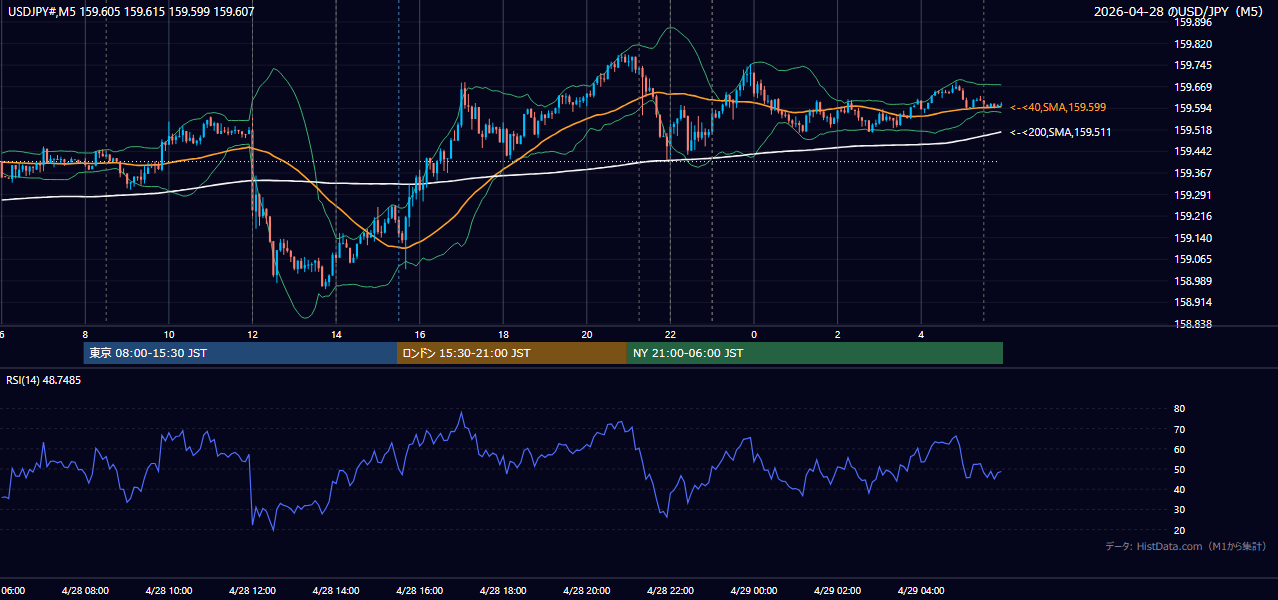Image resolution: width=1278 pixels, height=600 pixels.
Task: Click the 4/29 00:00 date axis label
Action: click(x=754, y=591)
